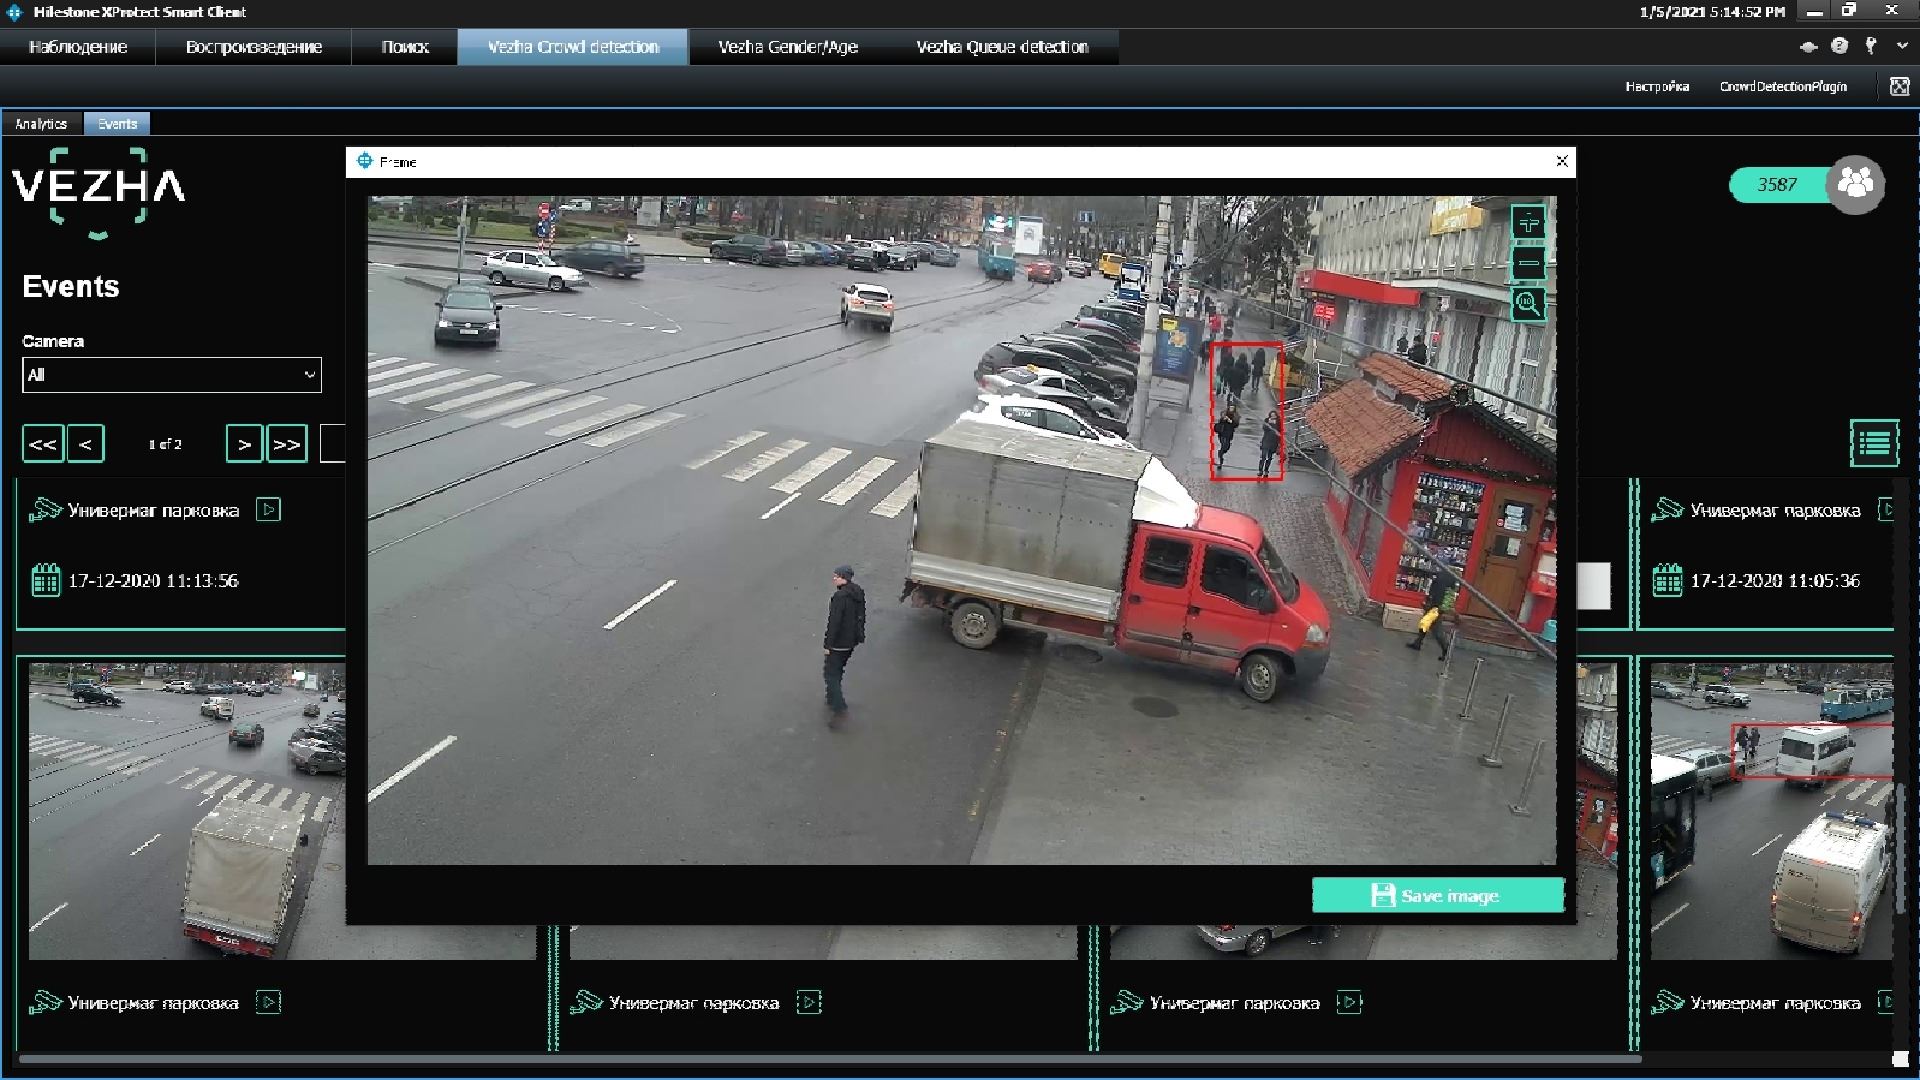Click the 1 of 2 page indicator

(165, 444)
